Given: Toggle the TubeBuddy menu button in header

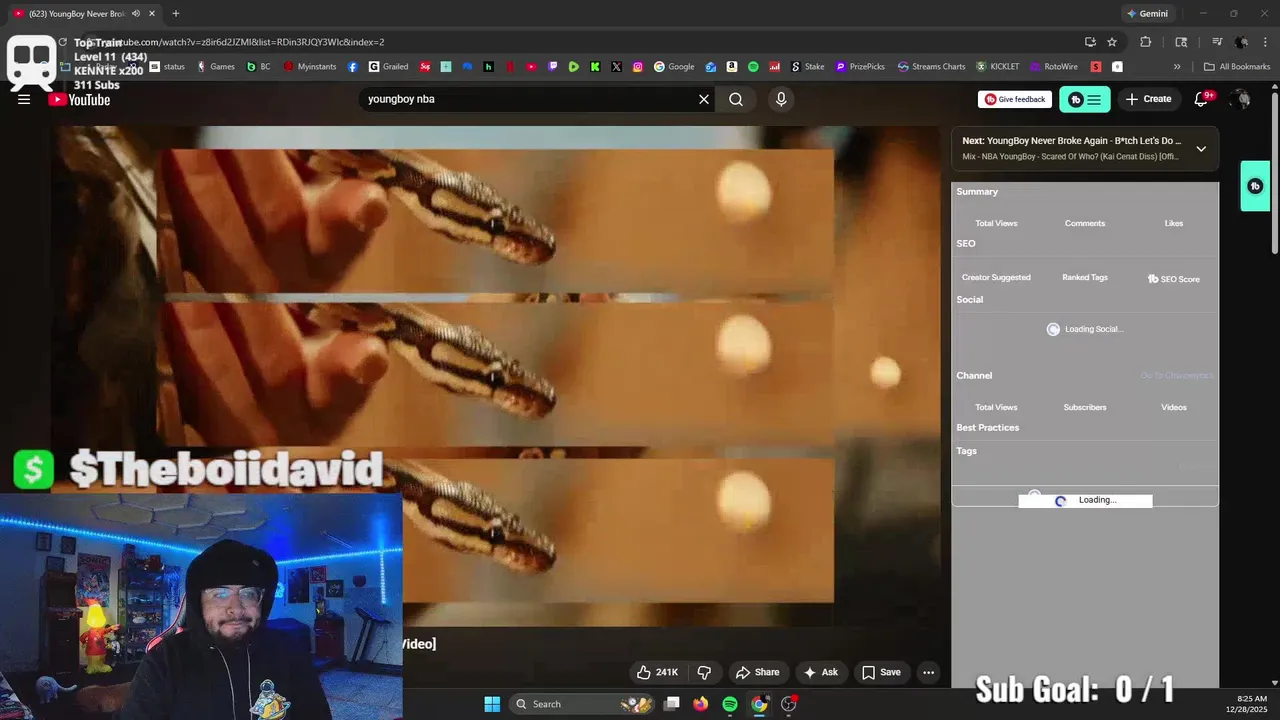Looking at the screenshot, I should [x=1085, y=99].
